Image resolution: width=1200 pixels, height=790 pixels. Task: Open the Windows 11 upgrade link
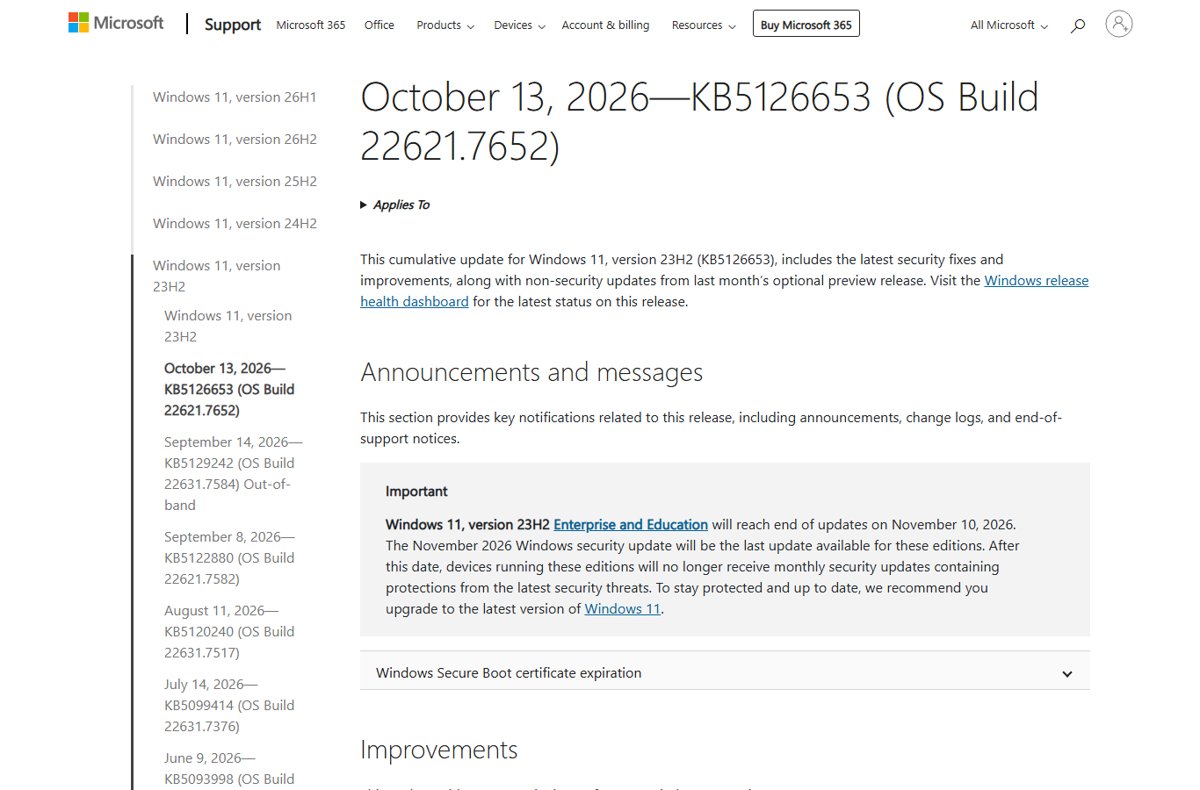point(622,608)
